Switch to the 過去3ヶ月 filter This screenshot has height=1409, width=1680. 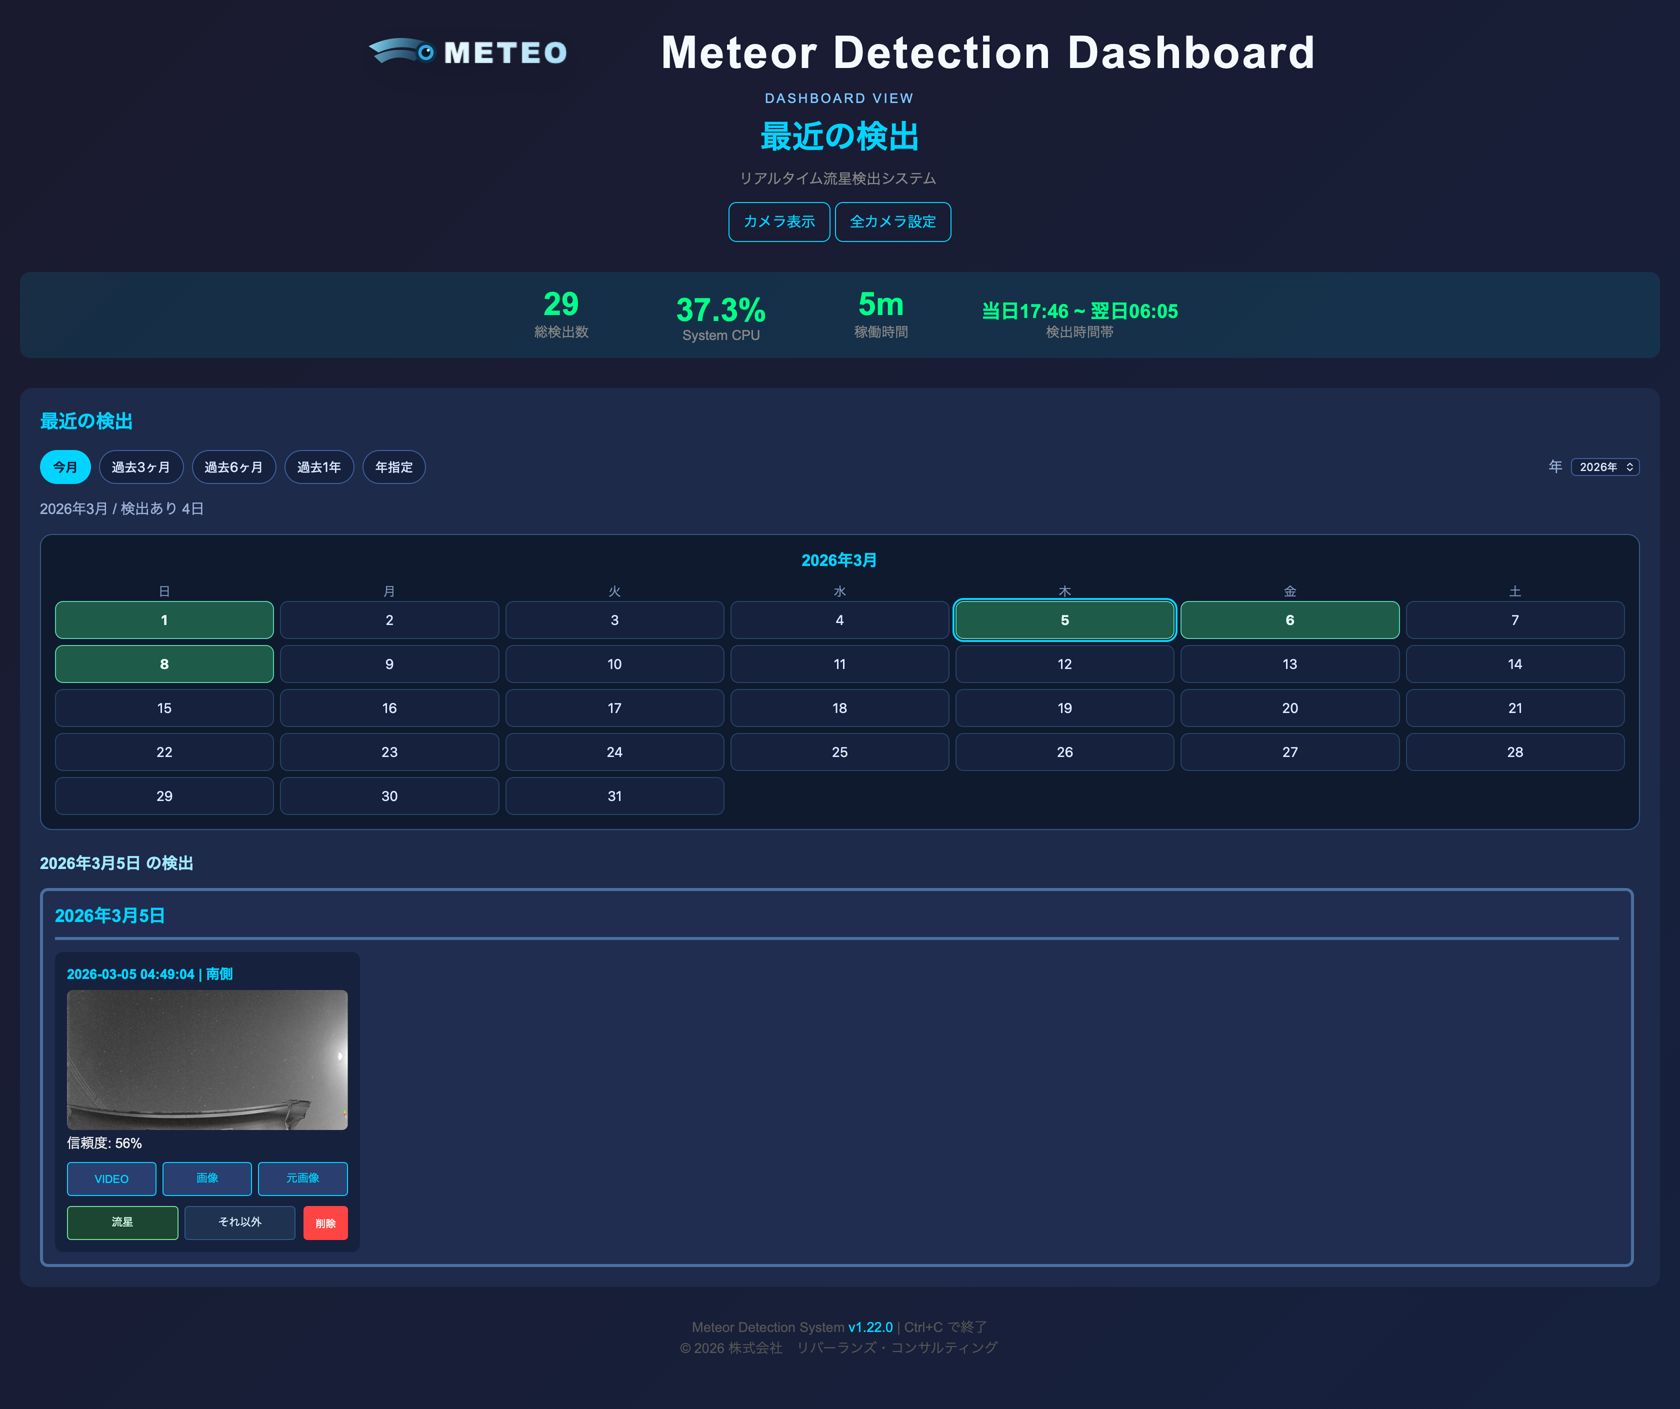pos(141,467)
